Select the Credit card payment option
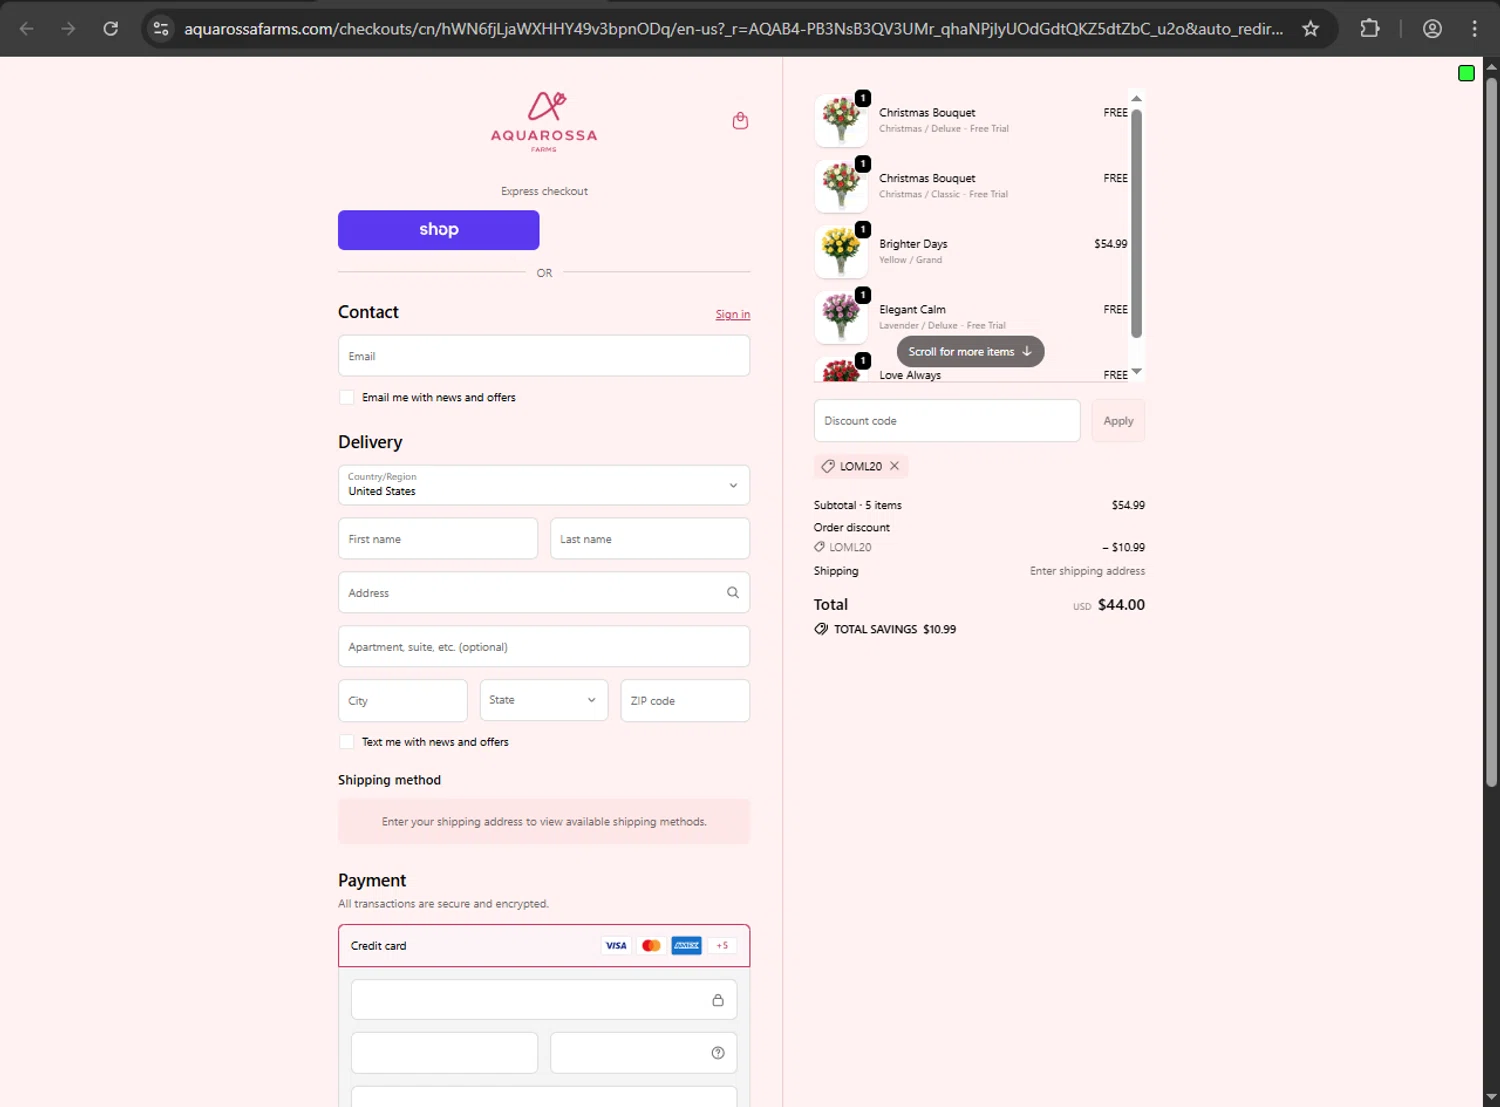 coord(544,946)
